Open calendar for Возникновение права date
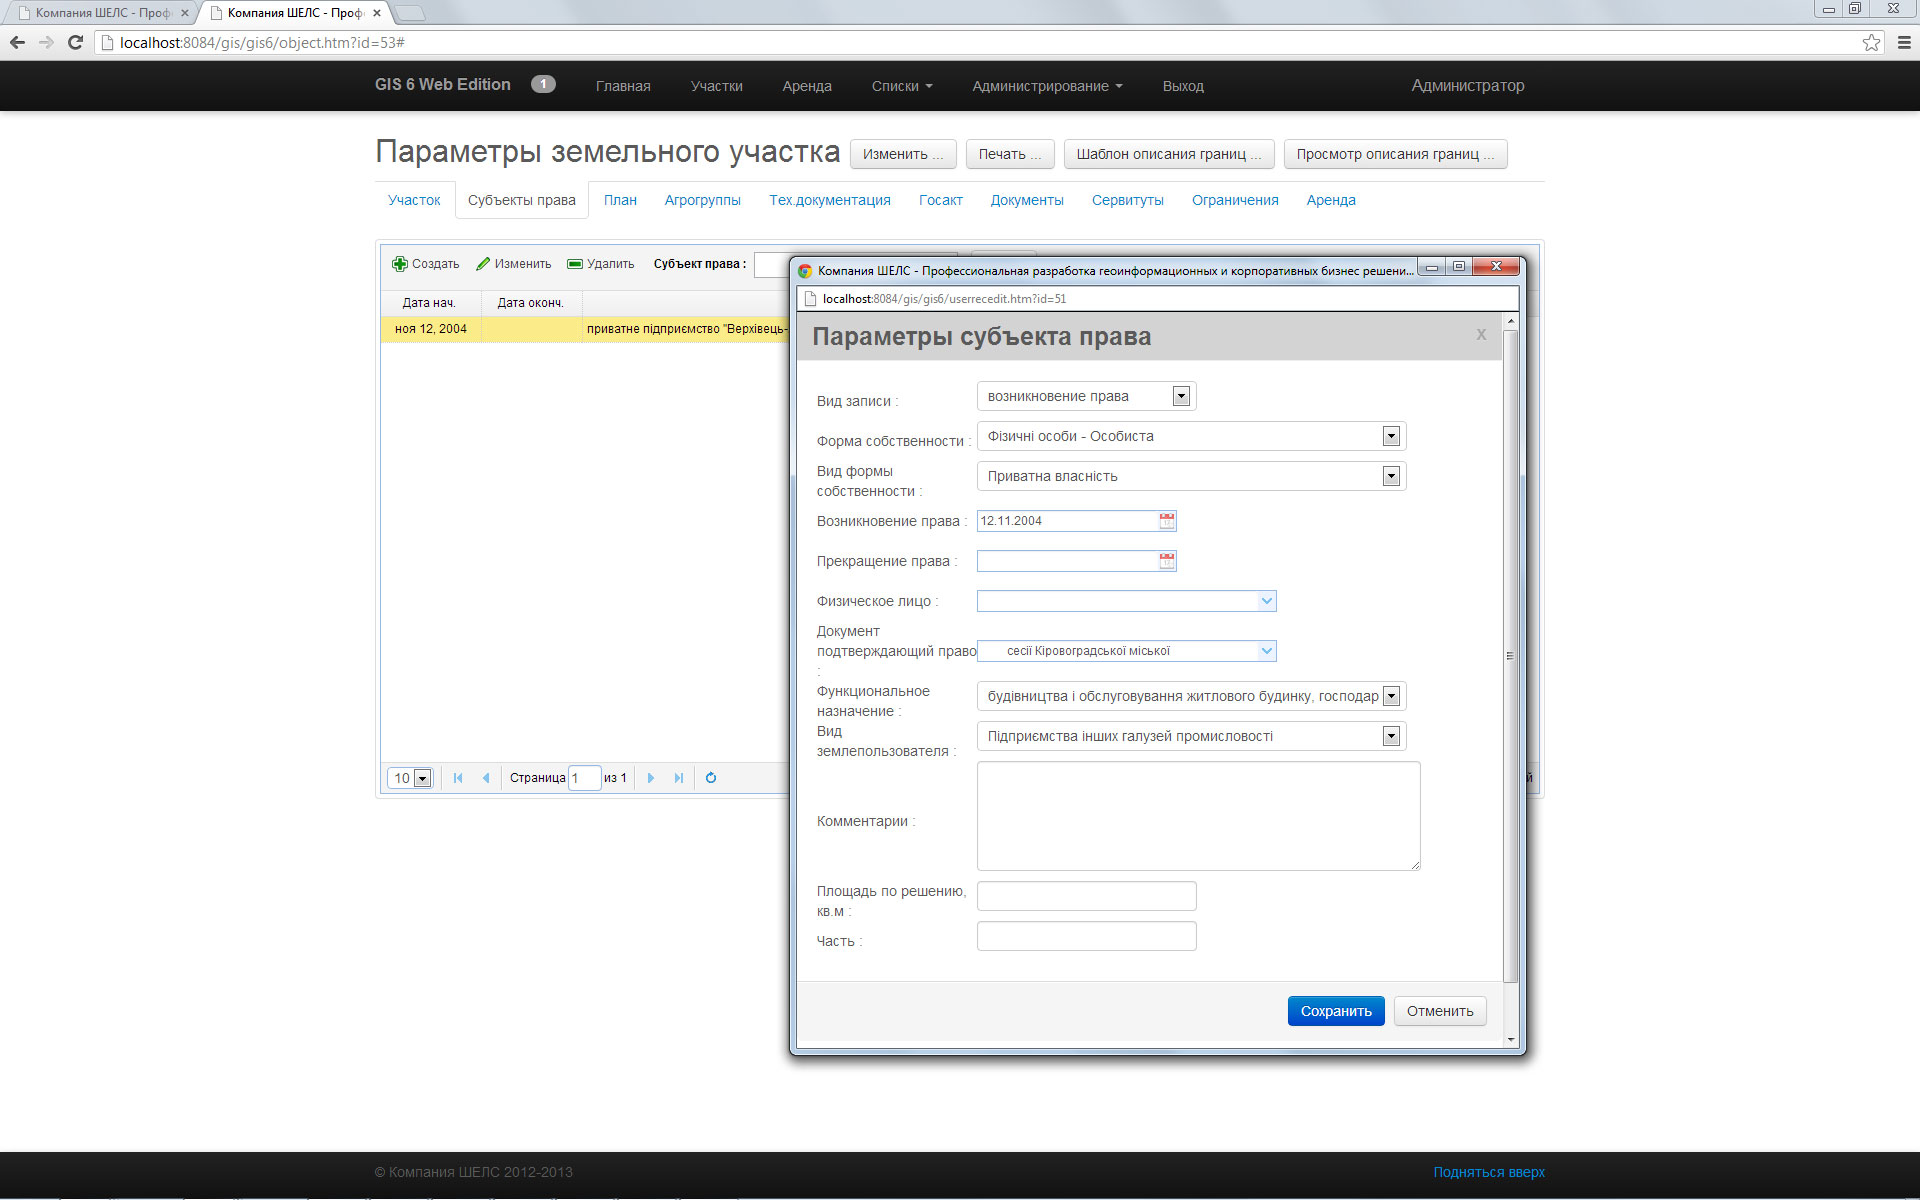The width and height of the screenshot is (1920, 1200). click(1166, 521)
